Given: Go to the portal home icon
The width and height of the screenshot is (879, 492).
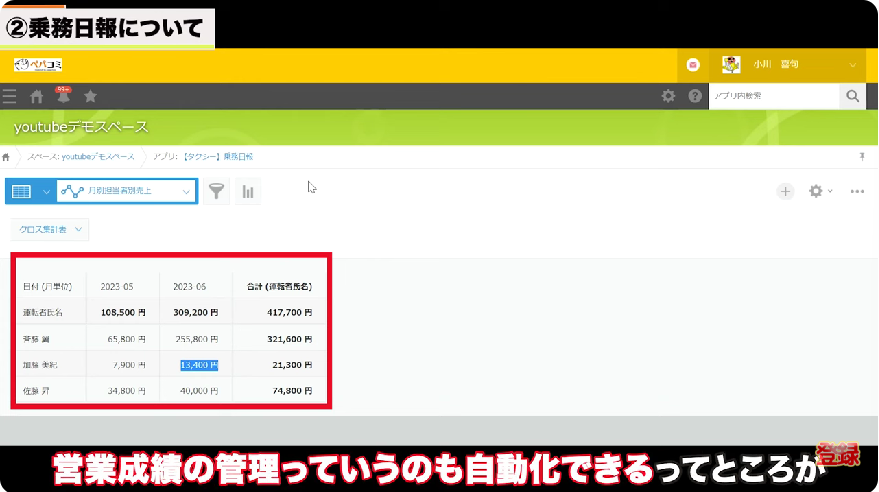Looking at the screenshot, I should point(37,96).
